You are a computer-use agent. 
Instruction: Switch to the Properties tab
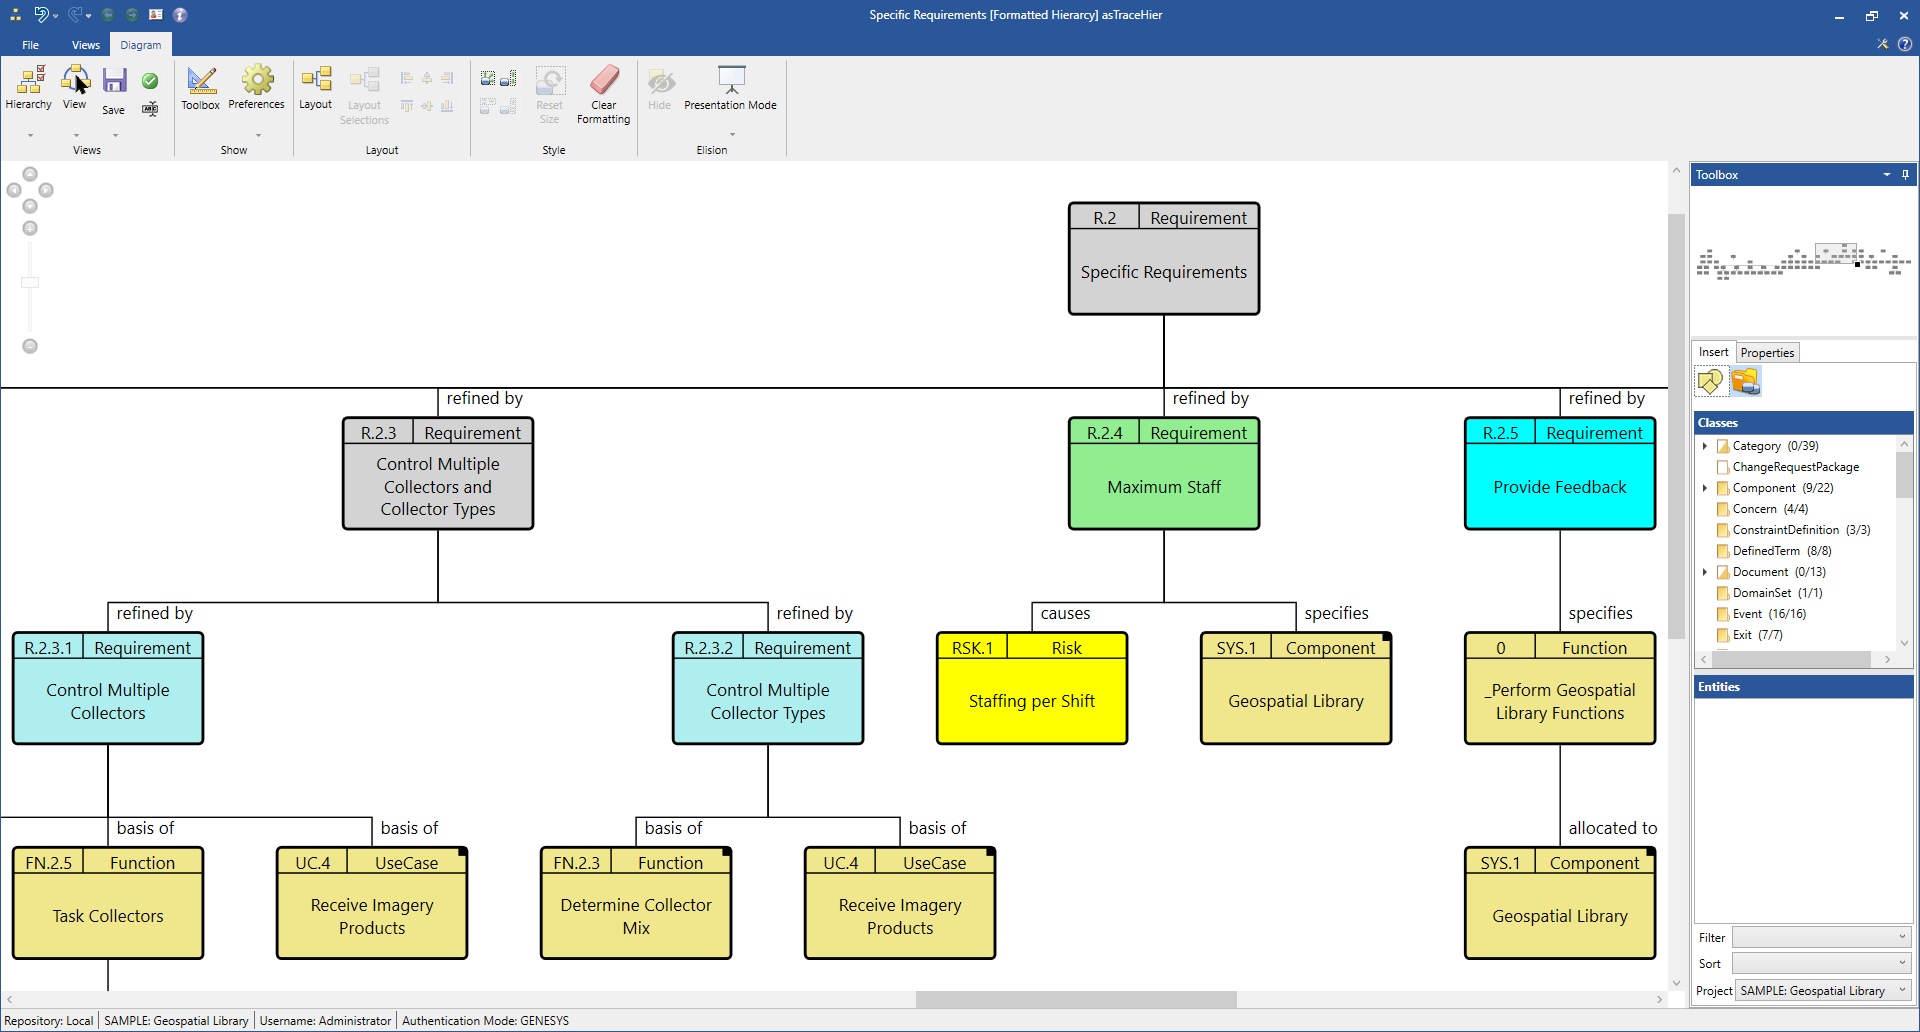(x=1767, y=352)
